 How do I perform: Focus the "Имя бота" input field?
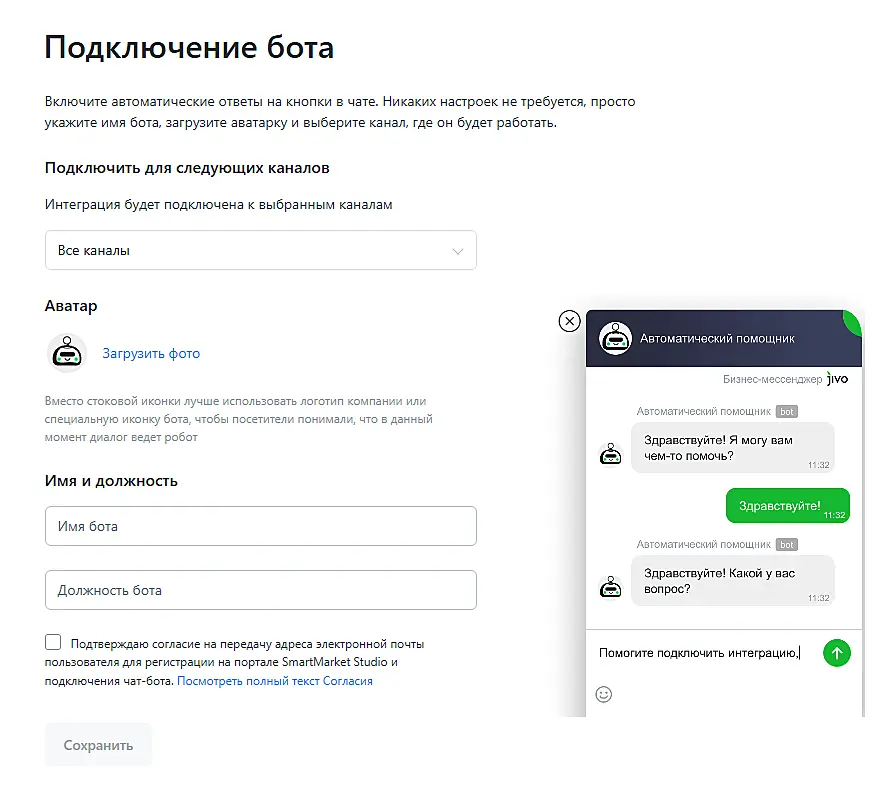(x=260, y=526)
